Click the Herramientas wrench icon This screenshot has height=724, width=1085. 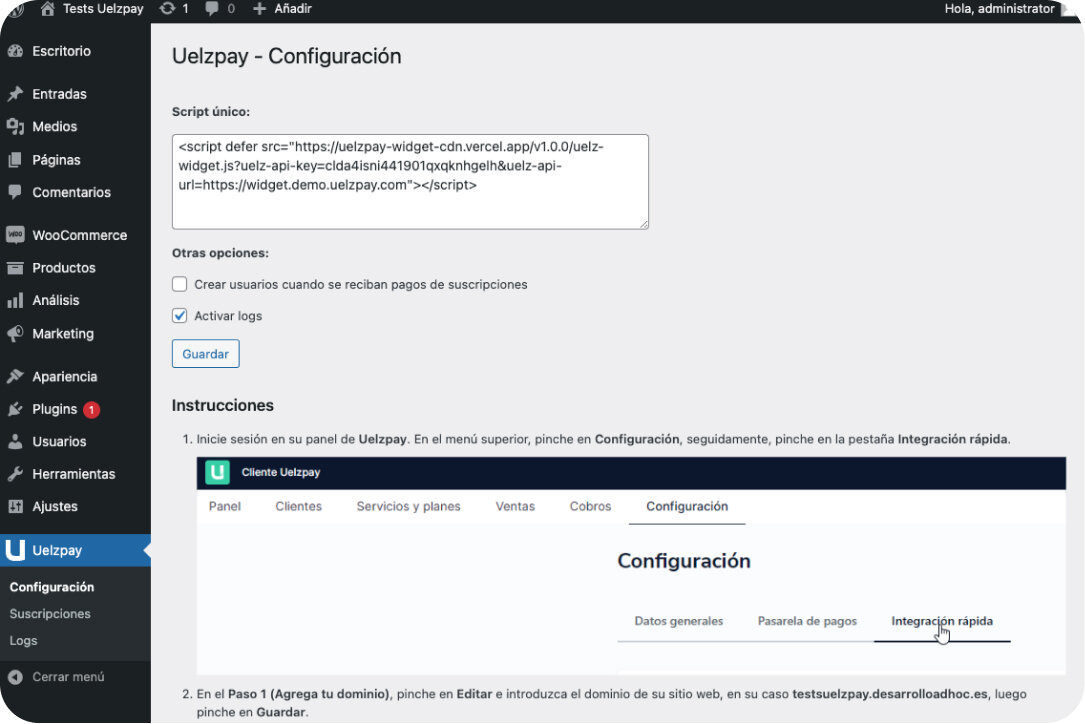click(15, 474)
